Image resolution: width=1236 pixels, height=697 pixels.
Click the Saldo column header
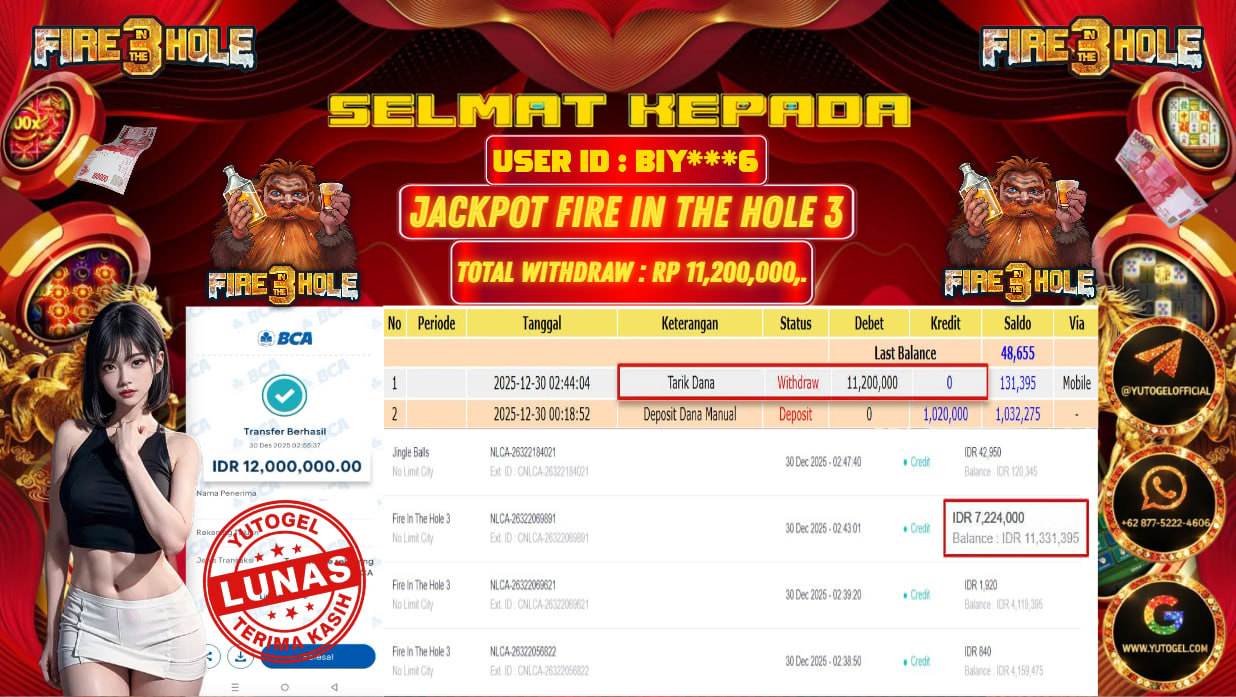click(x=1016, y=323)
